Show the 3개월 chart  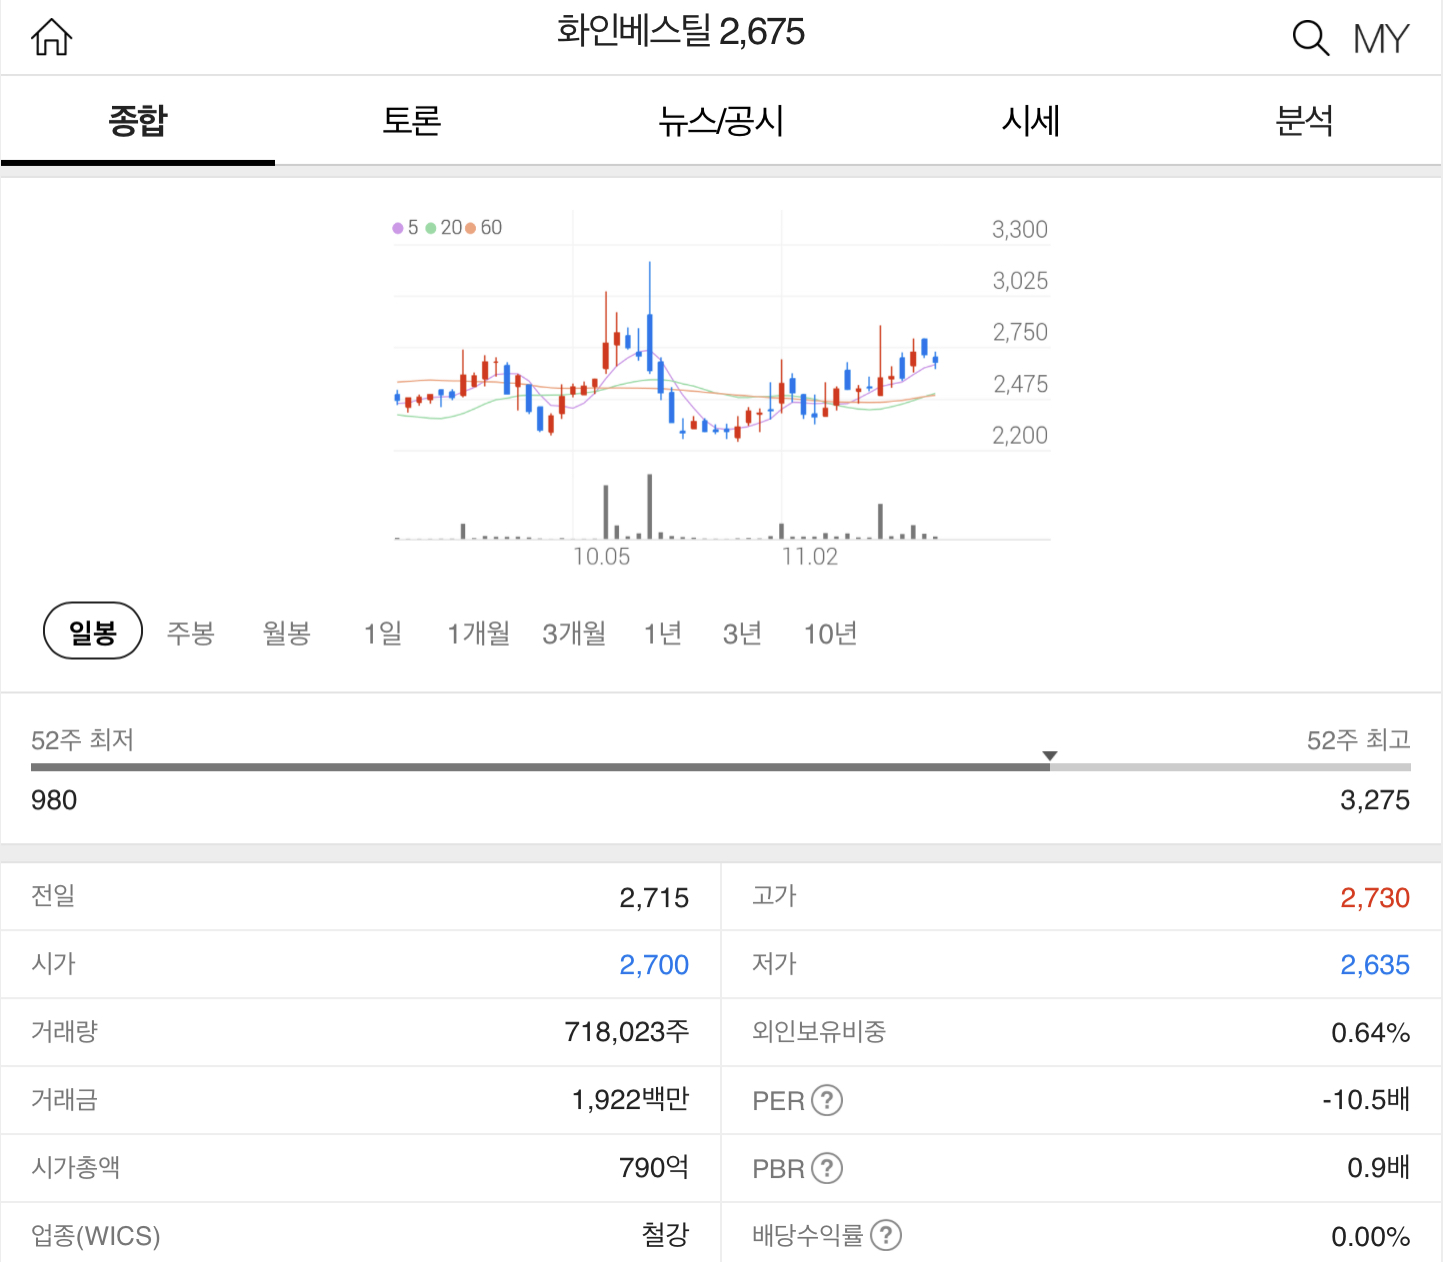coord(574,633)
